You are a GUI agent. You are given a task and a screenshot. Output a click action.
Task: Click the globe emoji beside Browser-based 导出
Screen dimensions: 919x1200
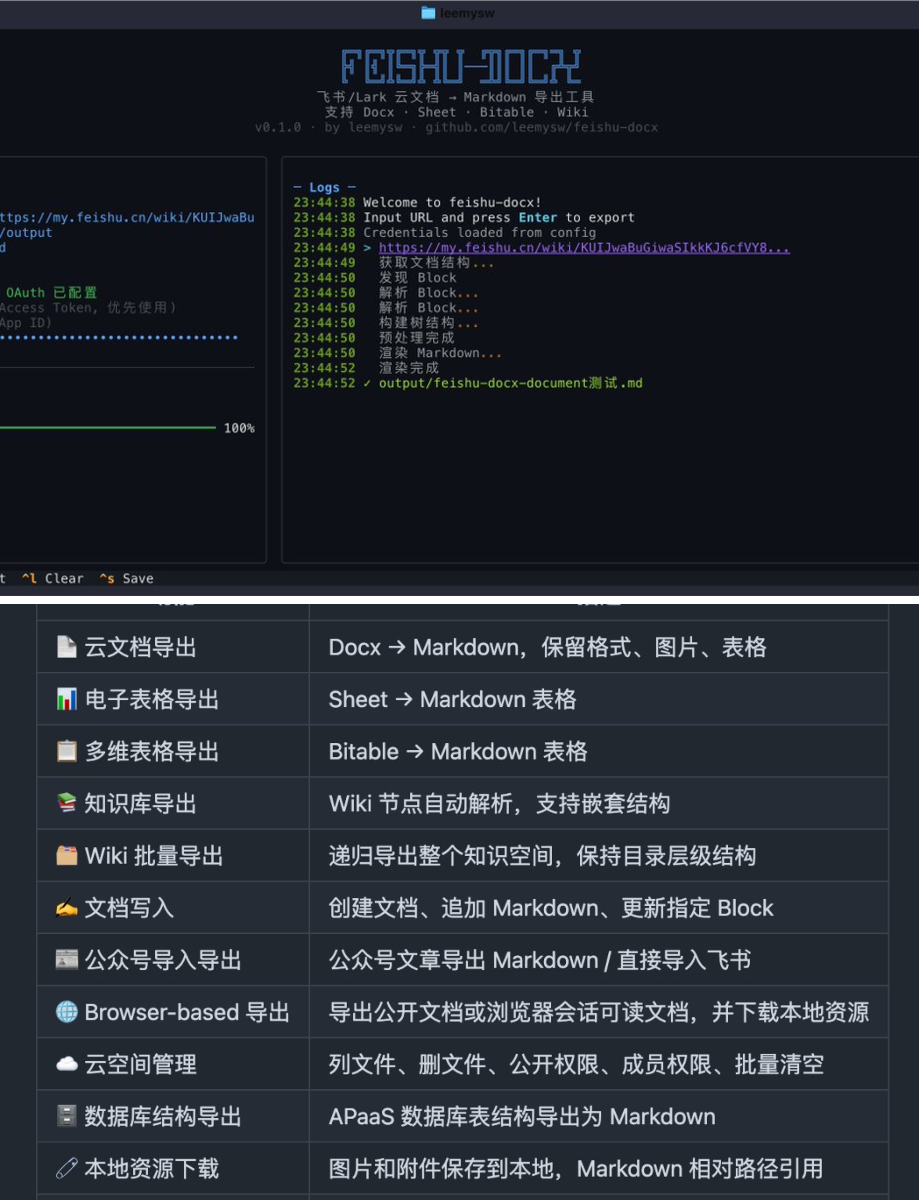coord(66,1012)
